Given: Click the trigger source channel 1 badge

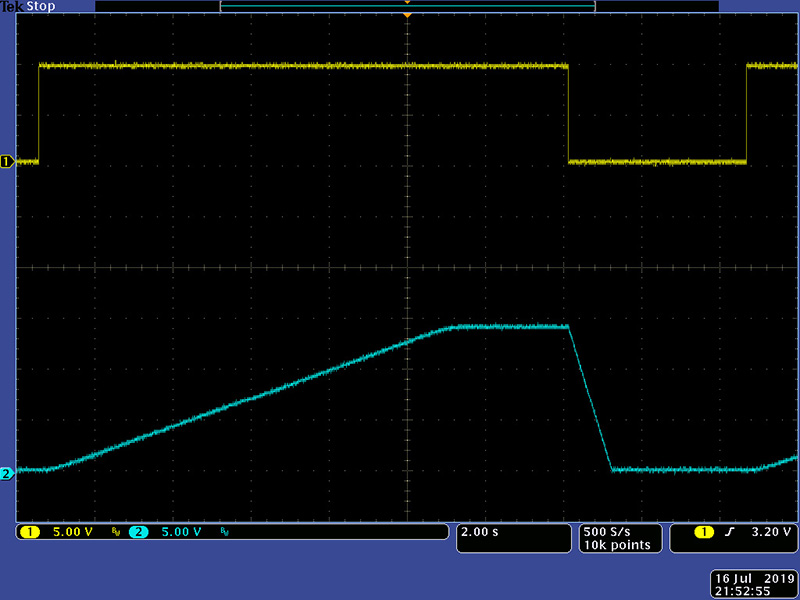Looking at the screenshot, I should point(704,532).
